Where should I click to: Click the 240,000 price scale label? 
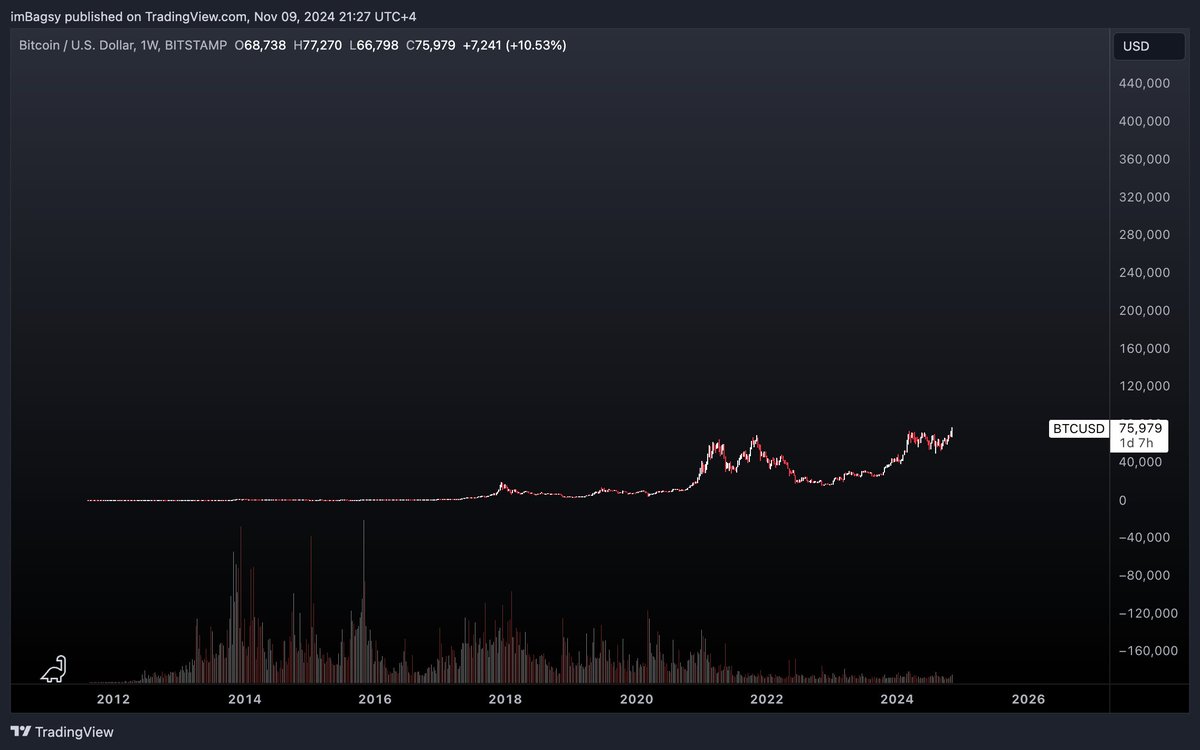[x=1145, y=272]
